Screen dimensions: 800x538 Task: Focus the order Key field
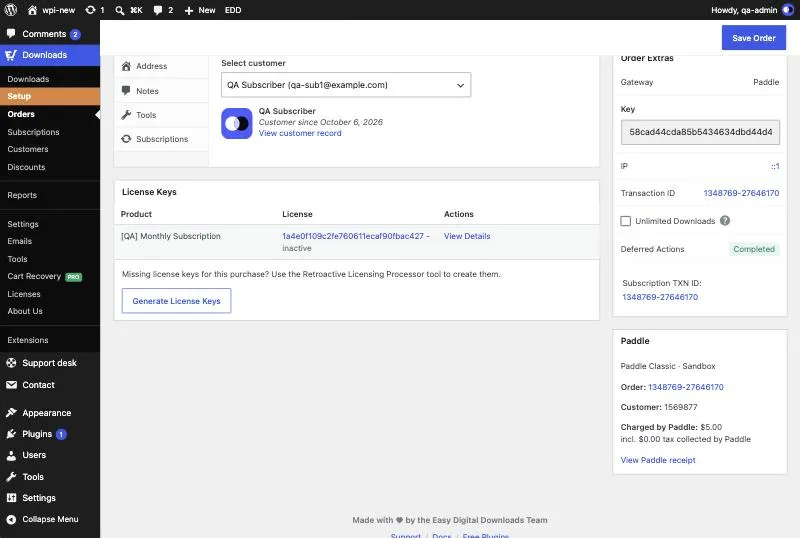pyautogui.click(x=700, y=132)
